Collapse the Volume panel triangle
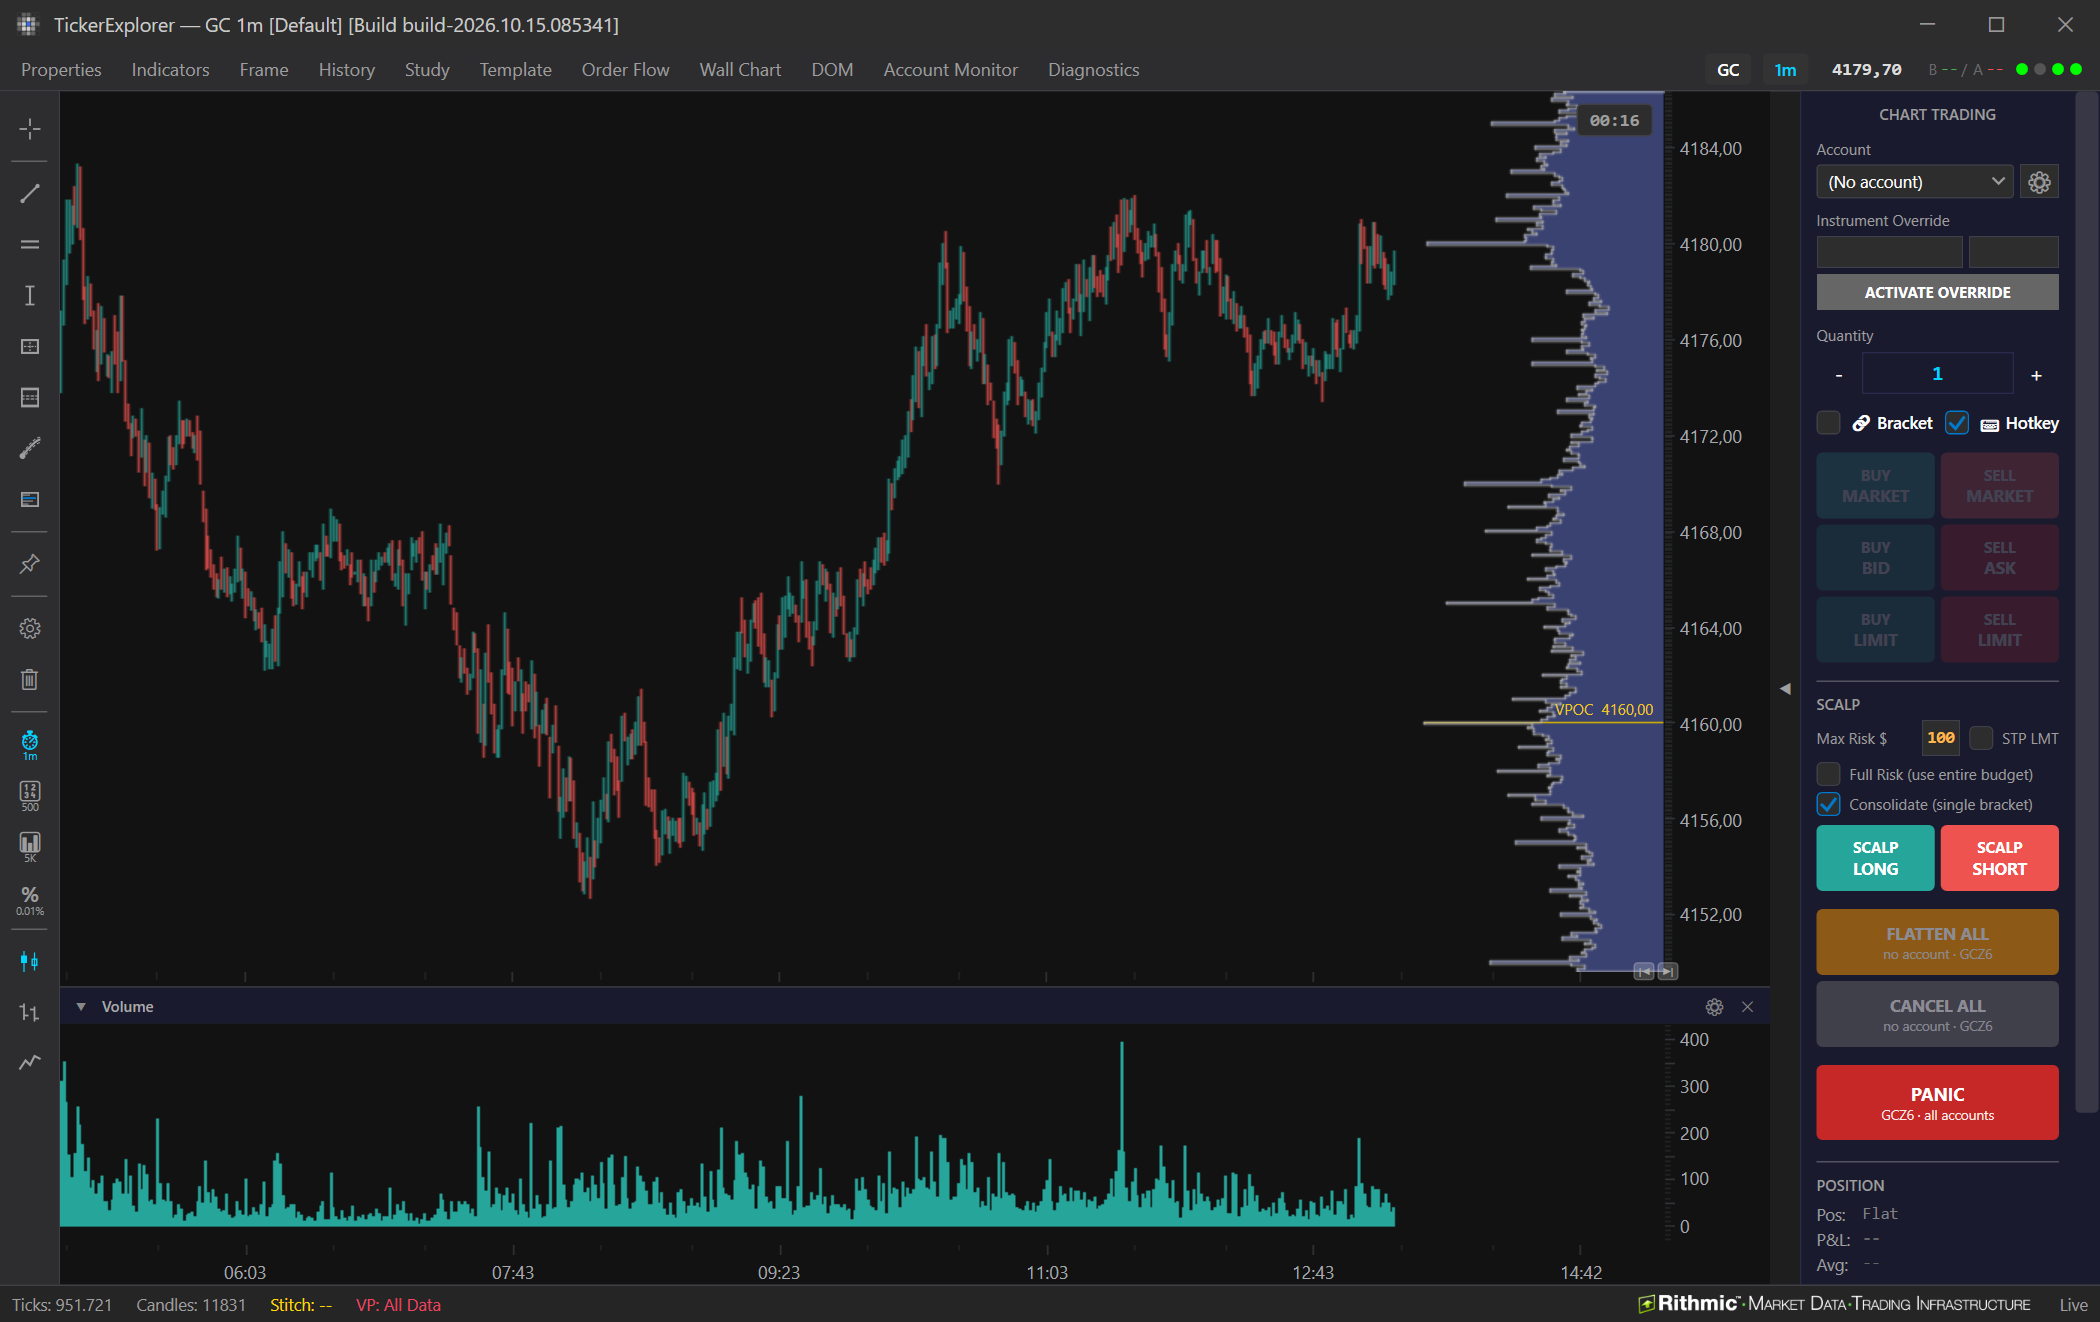 tap(81, 1007)
